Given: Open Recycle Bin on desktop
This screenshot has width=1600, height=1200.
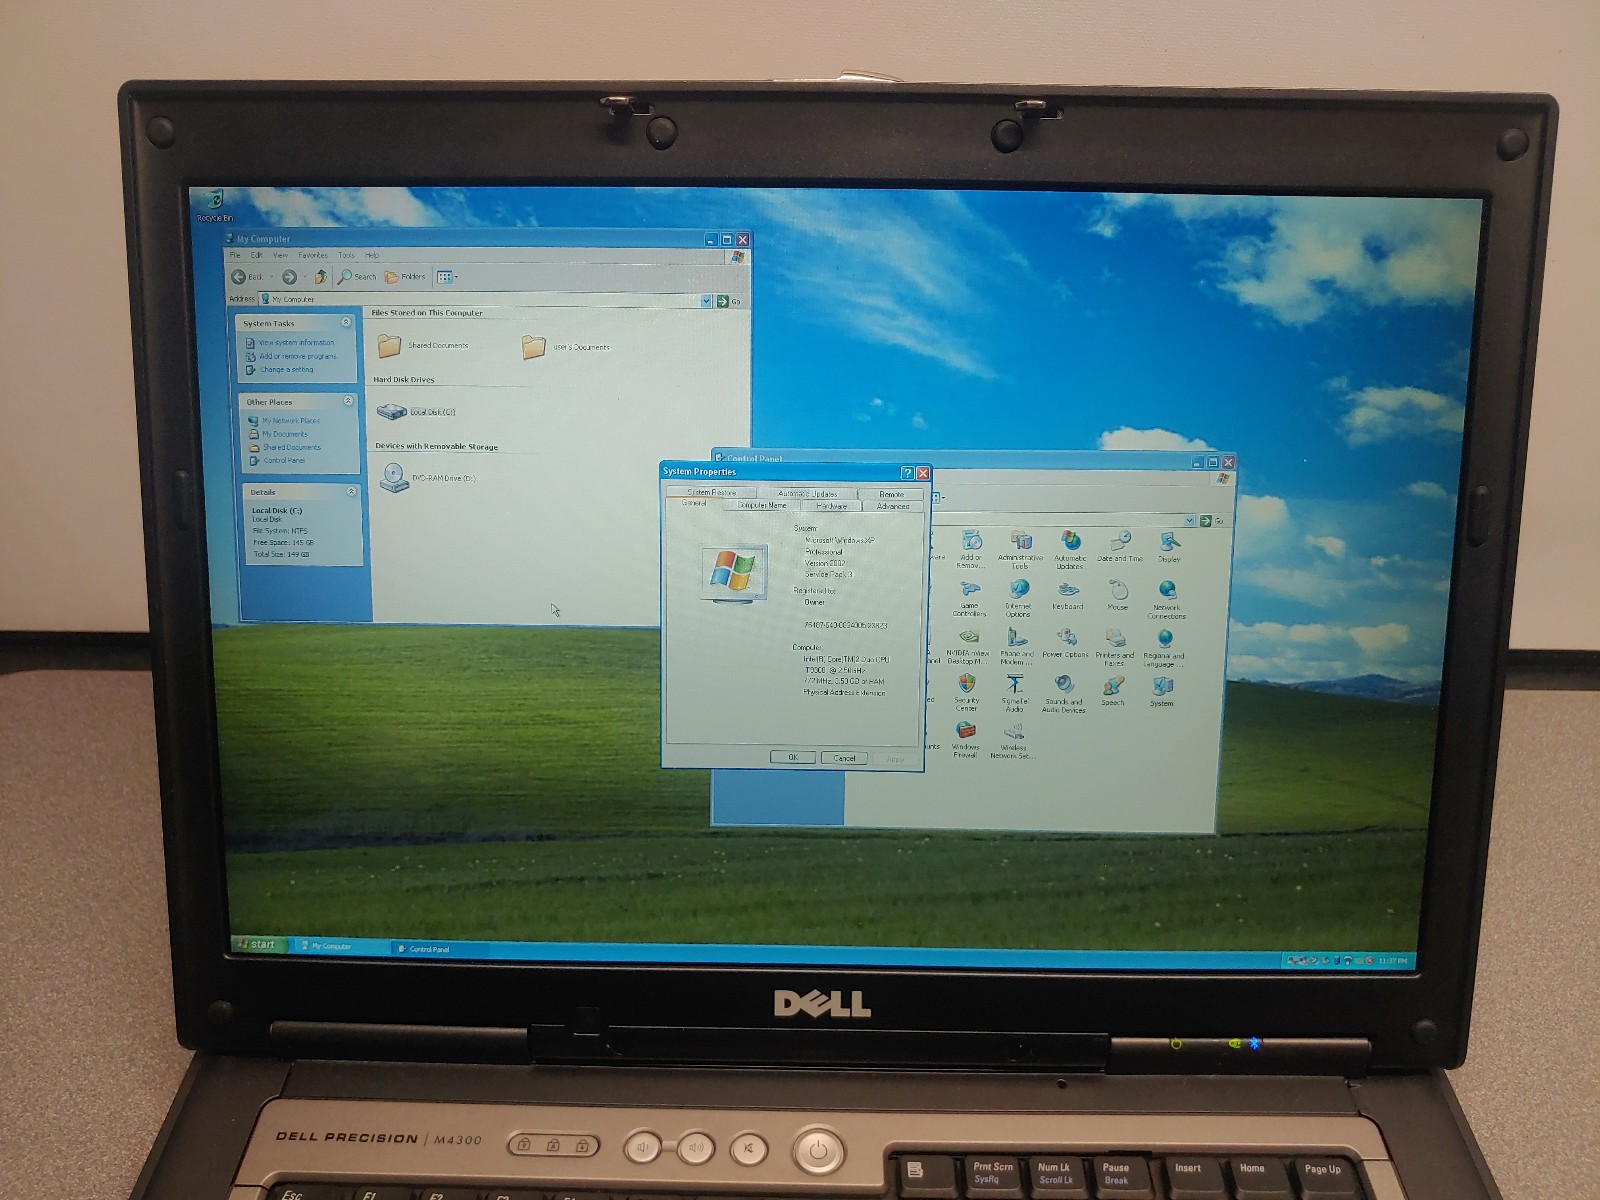Looking at the screenshot, I should pos(213,206).
